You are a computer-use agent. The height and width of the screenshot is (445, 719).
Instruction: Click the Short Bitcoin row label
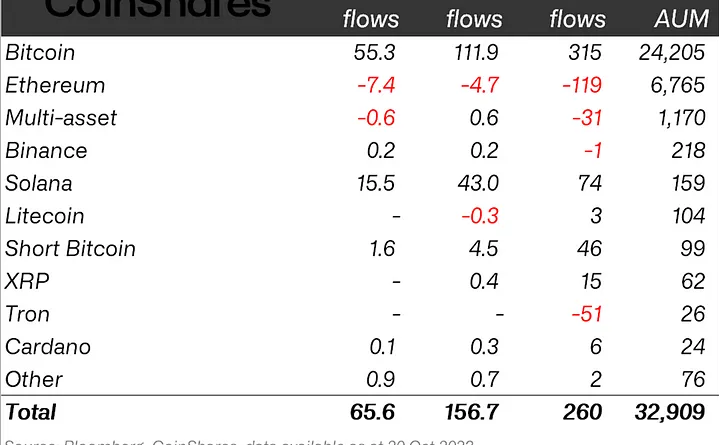pyautogui.click(x=70, y=249)
